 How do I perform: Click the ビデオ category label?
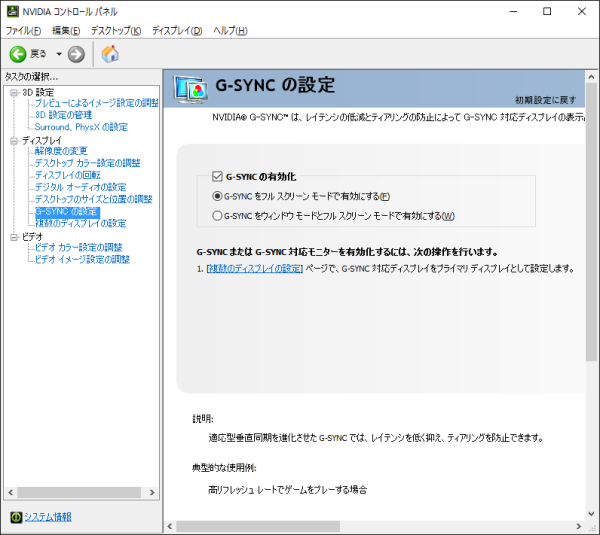tap(32, 237)
